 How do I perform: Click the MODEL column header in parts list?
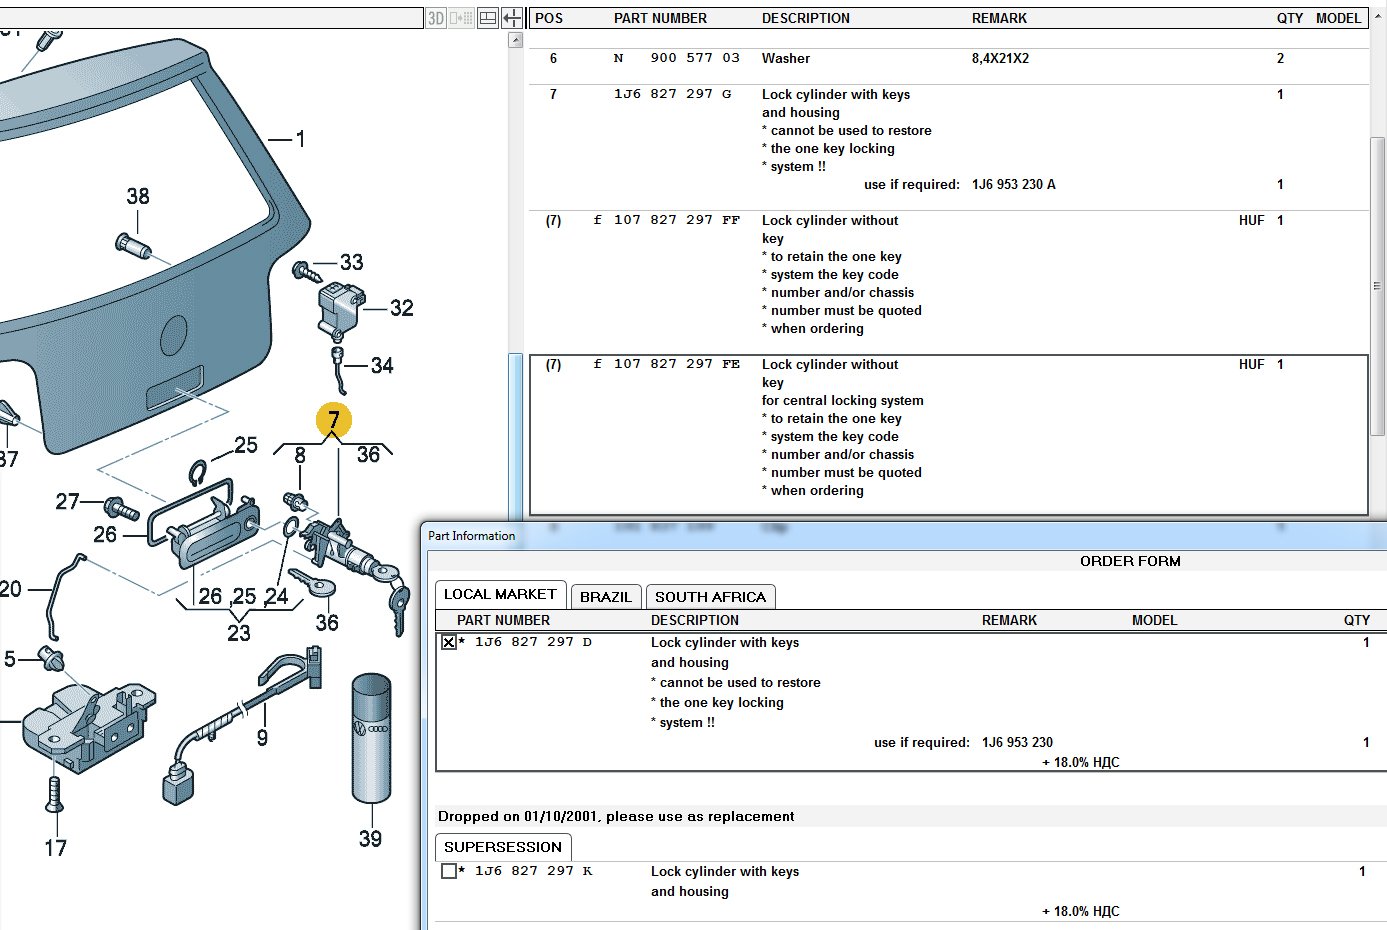(1338, 18)
